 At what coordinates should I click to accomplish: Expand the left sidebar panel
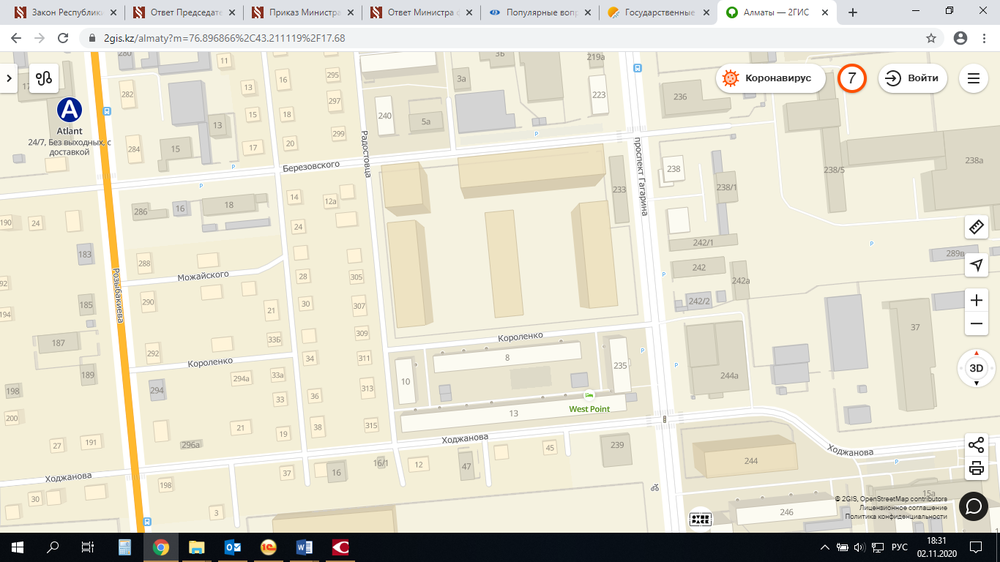pos(9,78)
